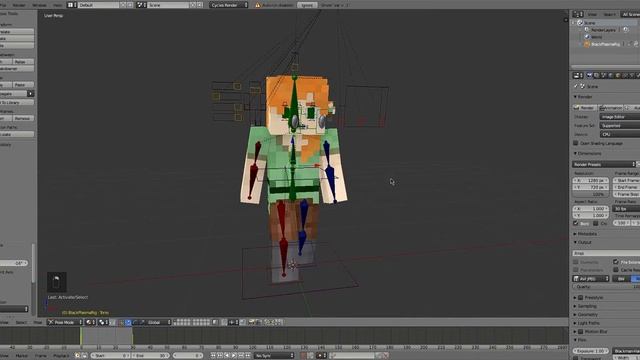Open the Scene selector field in header

point(168,5)
